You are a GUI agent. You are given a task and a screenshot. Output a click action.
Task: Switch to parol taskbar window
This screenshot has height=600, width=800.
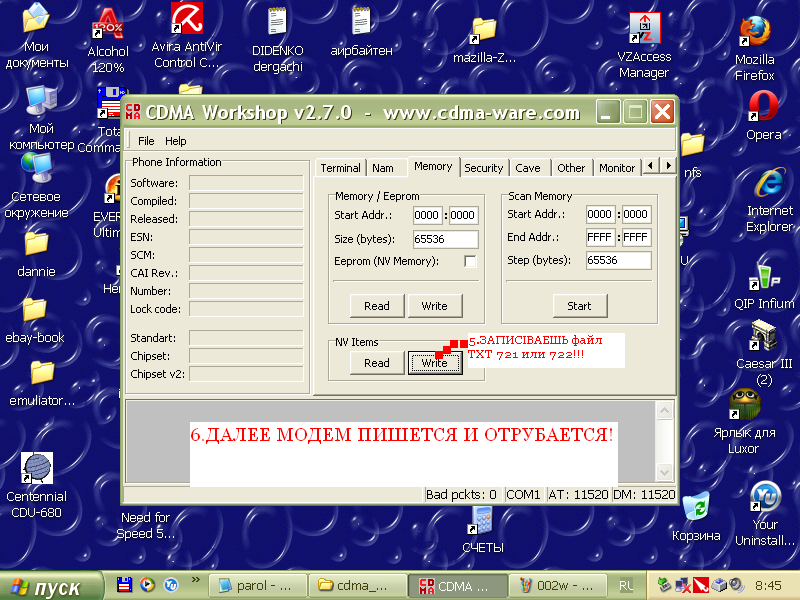pyautogui.click(x=257, y=586)
